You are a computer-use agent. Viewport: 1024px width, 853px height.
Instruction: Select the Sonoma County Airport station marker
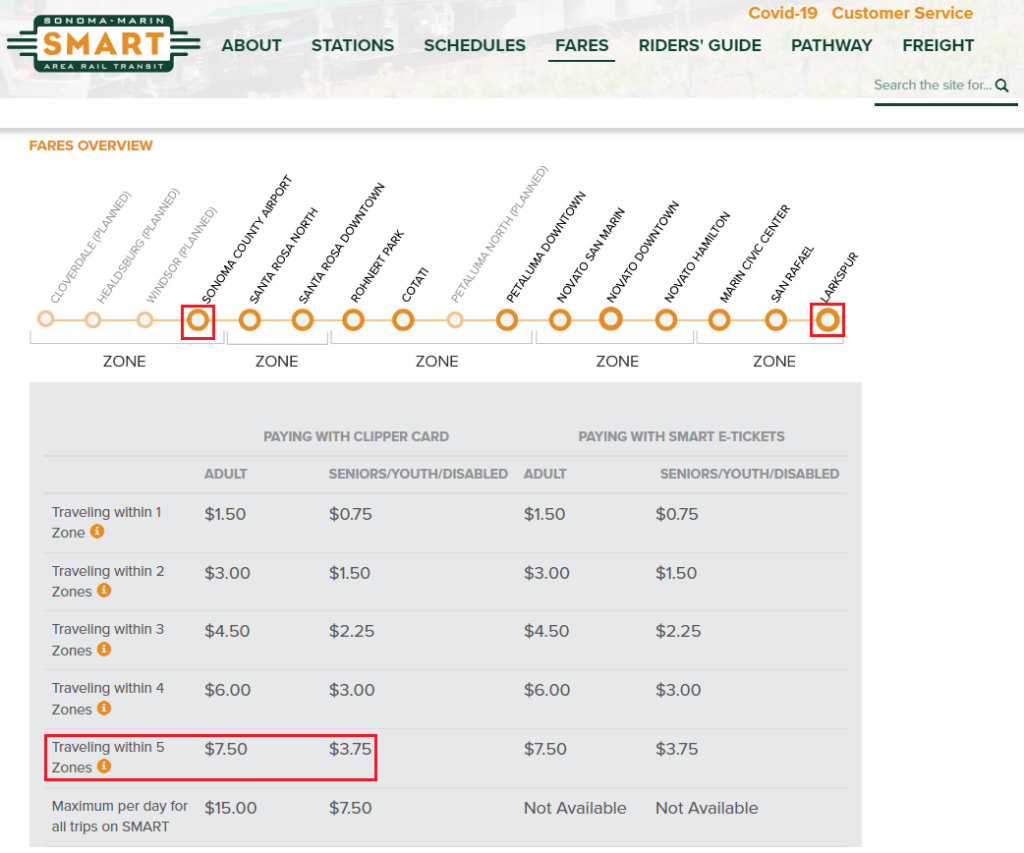click(198, 320)
